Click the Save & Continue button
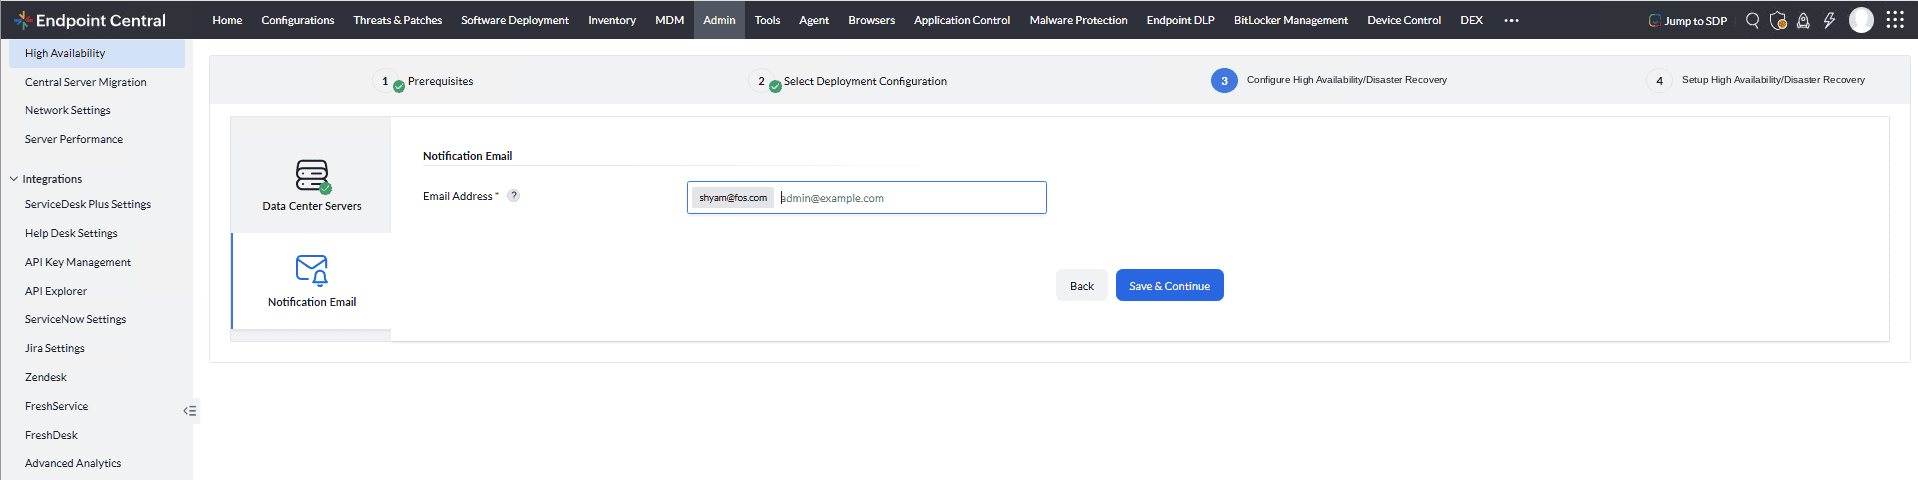 pos(1170,285)
